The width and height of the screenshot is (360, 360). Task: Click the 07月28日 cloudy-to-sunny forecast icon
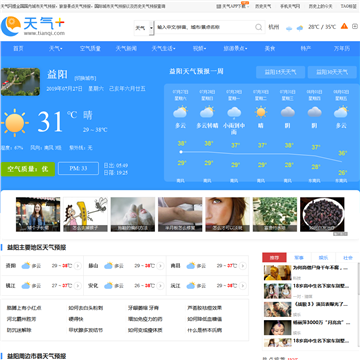tap(207, 112)
